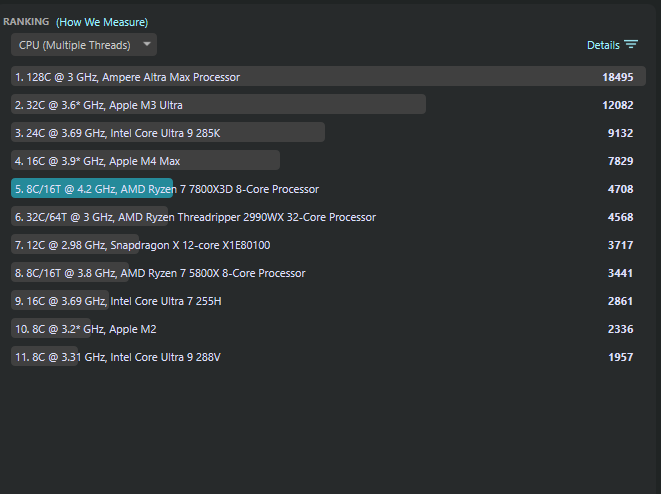
Task: Click the 4708 score for Ryzen 7 7800X3D
Action: [x=620, y=189]
